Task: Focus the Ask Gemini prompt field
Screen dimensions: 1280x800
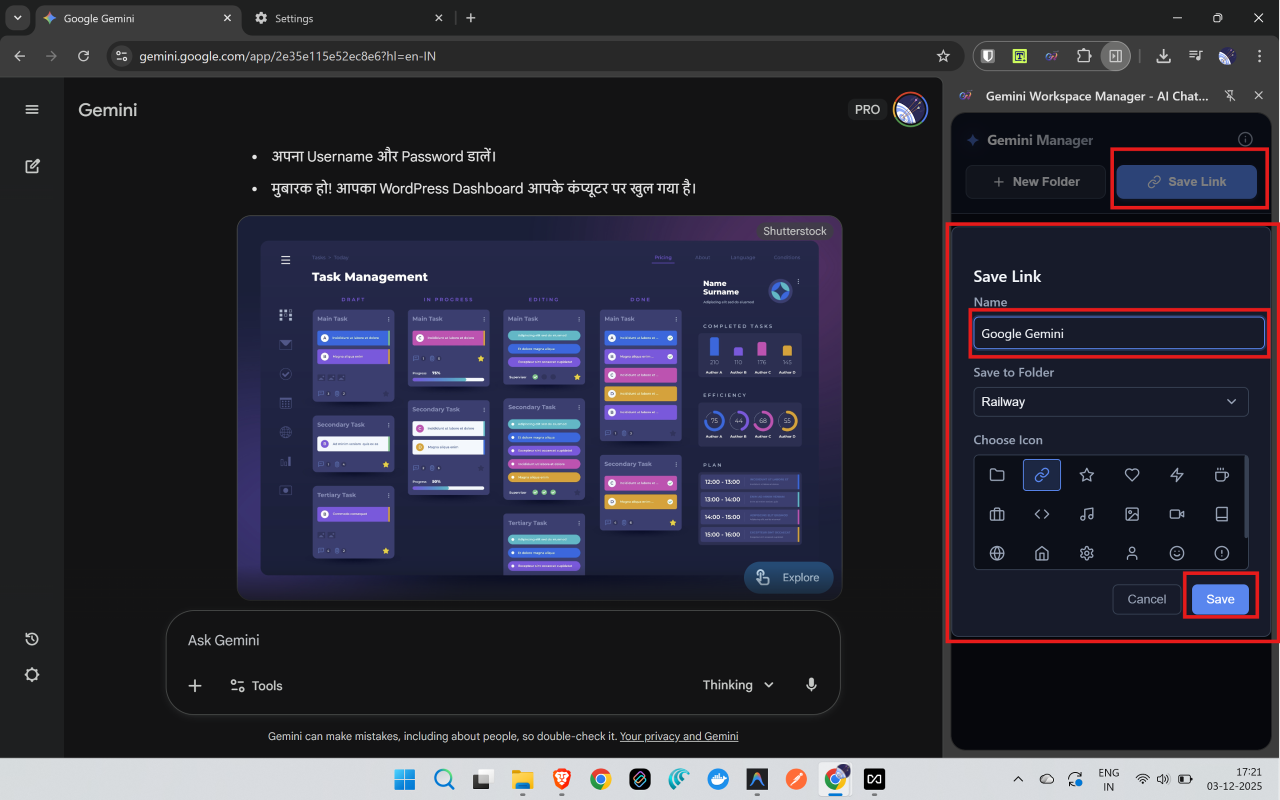Action: tap(502, 640)
